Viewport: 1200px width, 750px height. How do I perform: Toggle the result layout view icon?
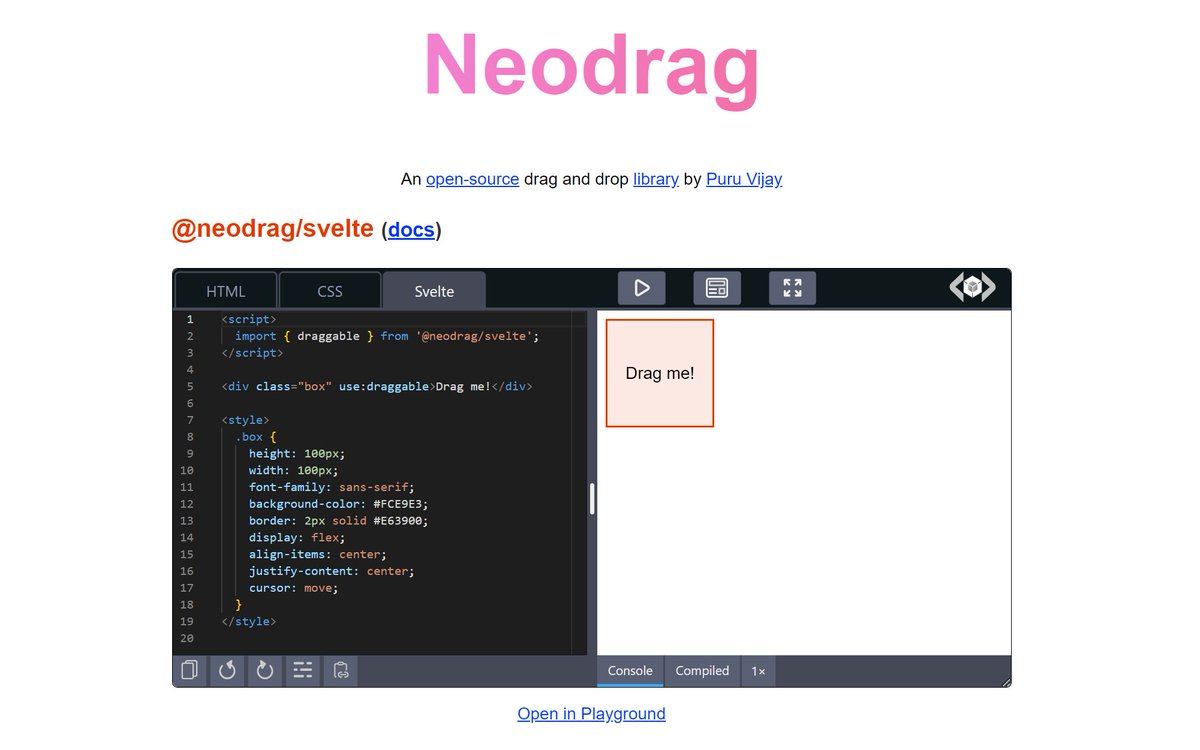pos(717,288)
